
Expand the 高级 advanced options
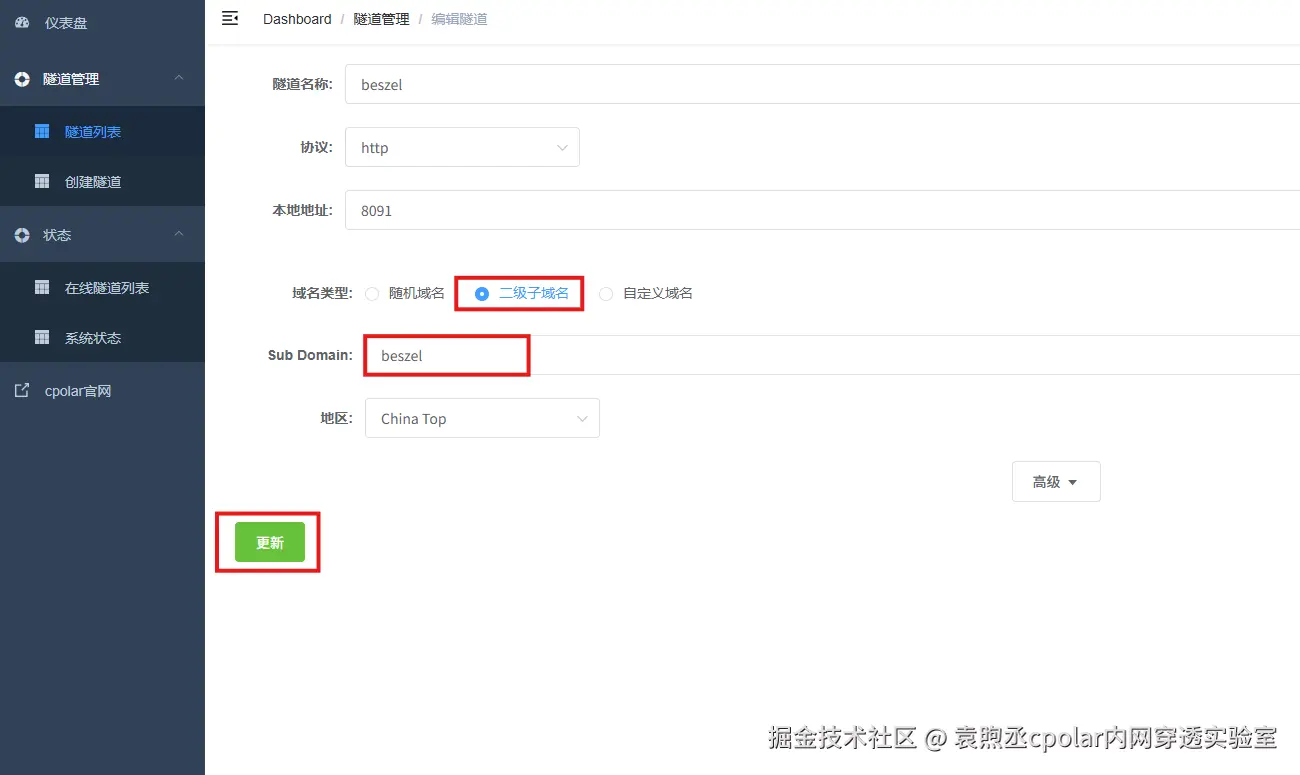tap(1056, 481)
